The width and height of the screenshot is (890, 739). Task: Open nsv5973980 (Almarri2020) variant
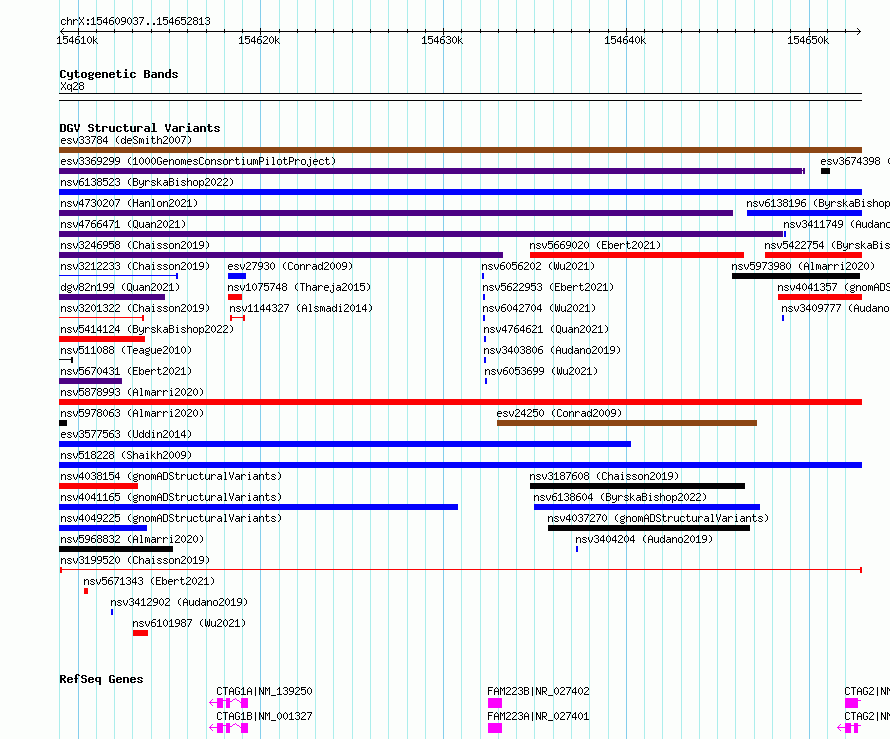tap(803, 266)
